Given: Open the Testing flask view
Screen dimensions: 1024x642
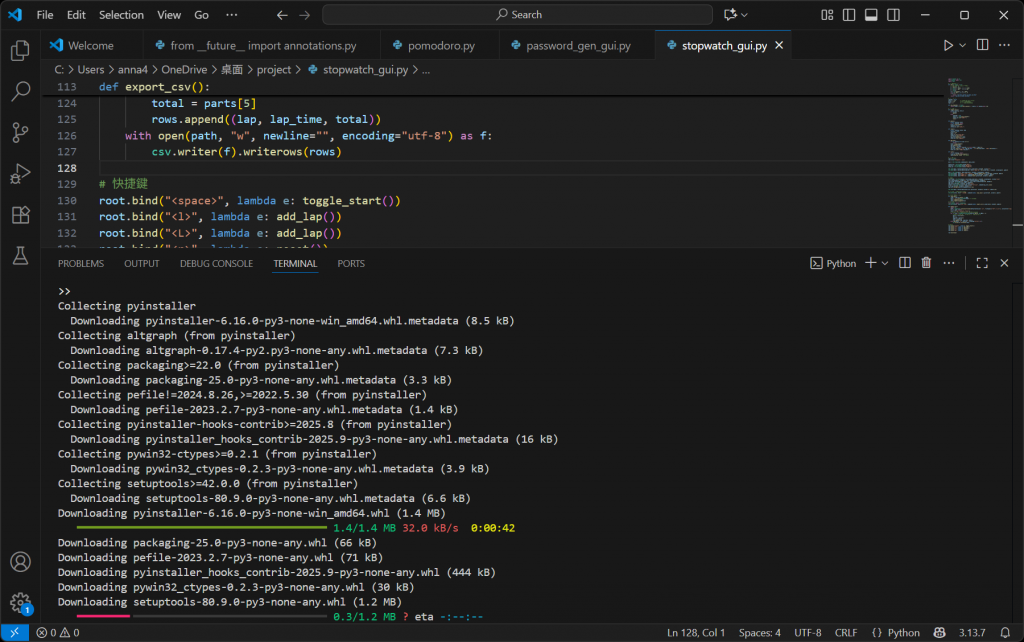Looking at the screenshot, I should pyautogui.click(x=20, y=256).
